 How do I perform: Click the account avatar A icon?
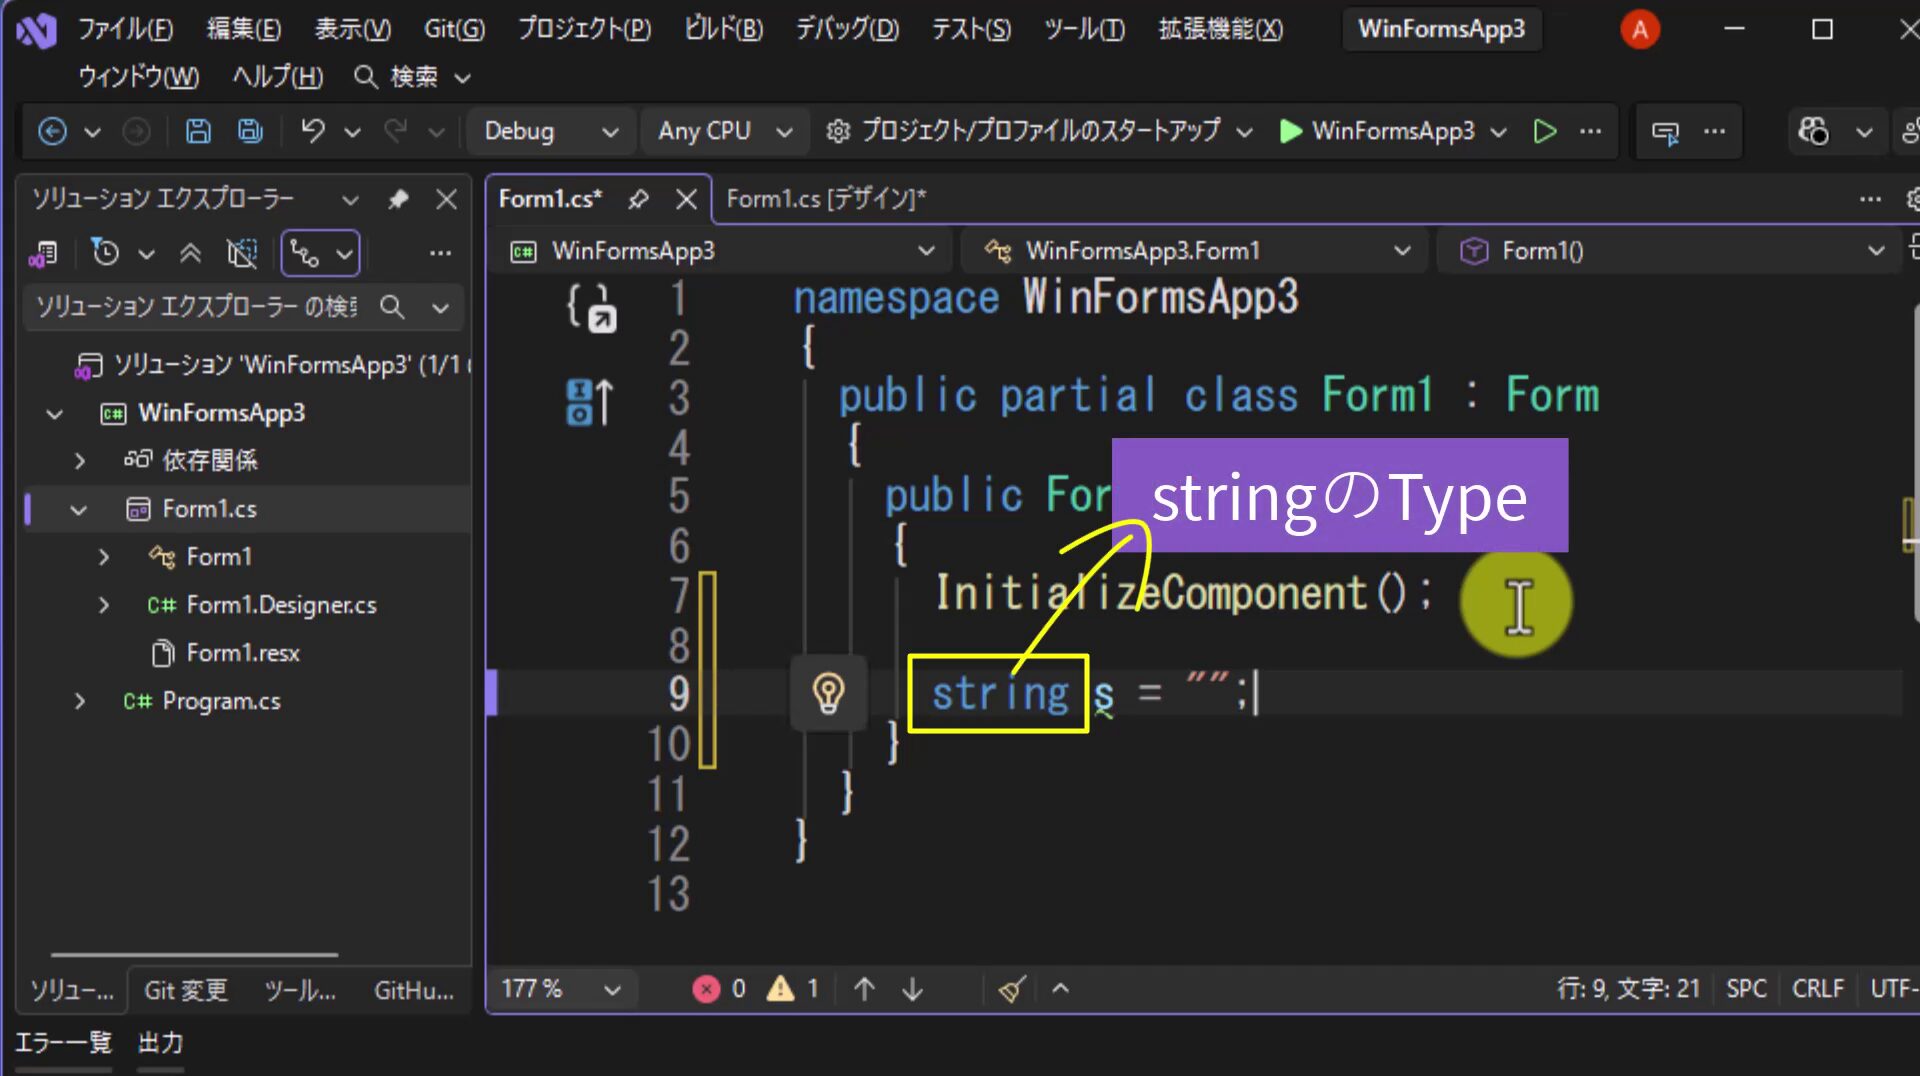click(x=1640, y=30)
